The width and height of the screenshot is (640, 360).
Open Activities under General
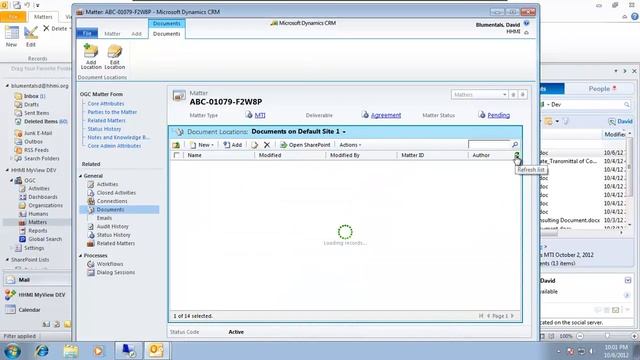(107, 184)
